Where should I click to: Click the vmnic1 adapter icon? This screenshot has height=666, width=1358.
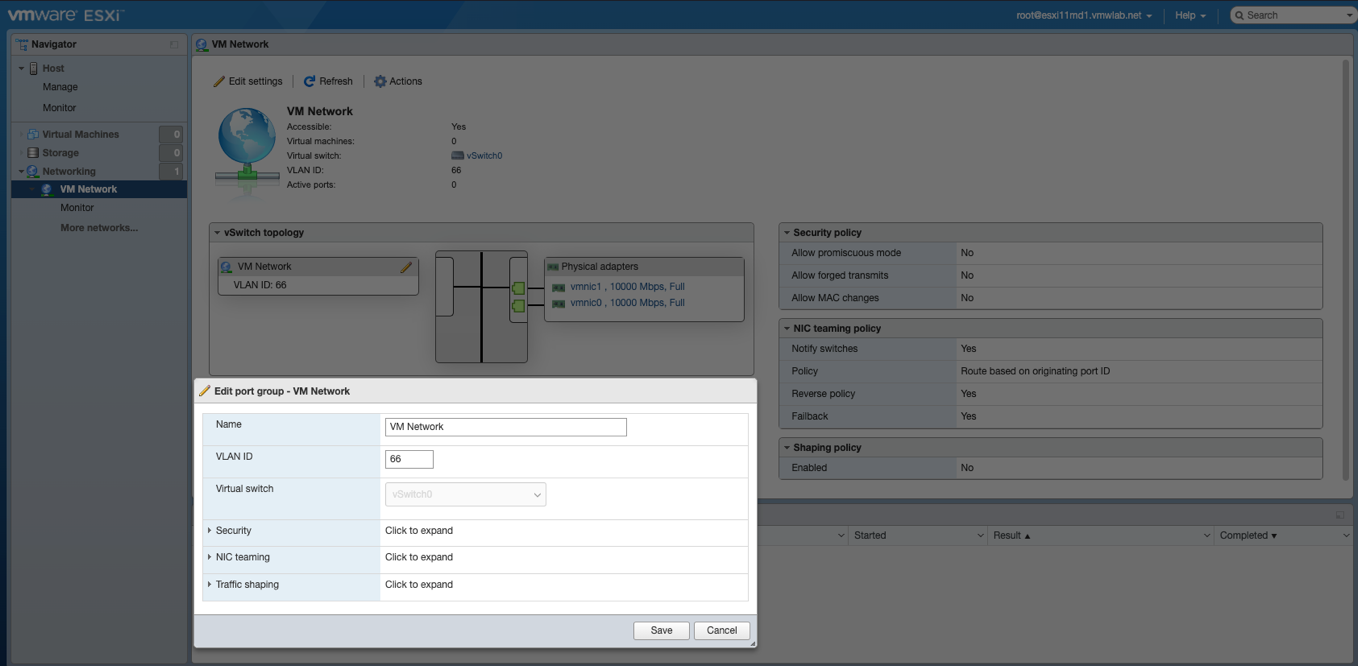558,287
